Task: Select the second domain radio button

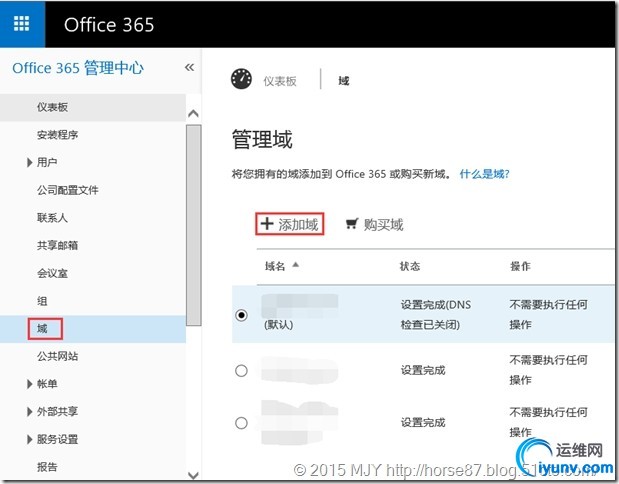Action: click(x=241, y=371)
